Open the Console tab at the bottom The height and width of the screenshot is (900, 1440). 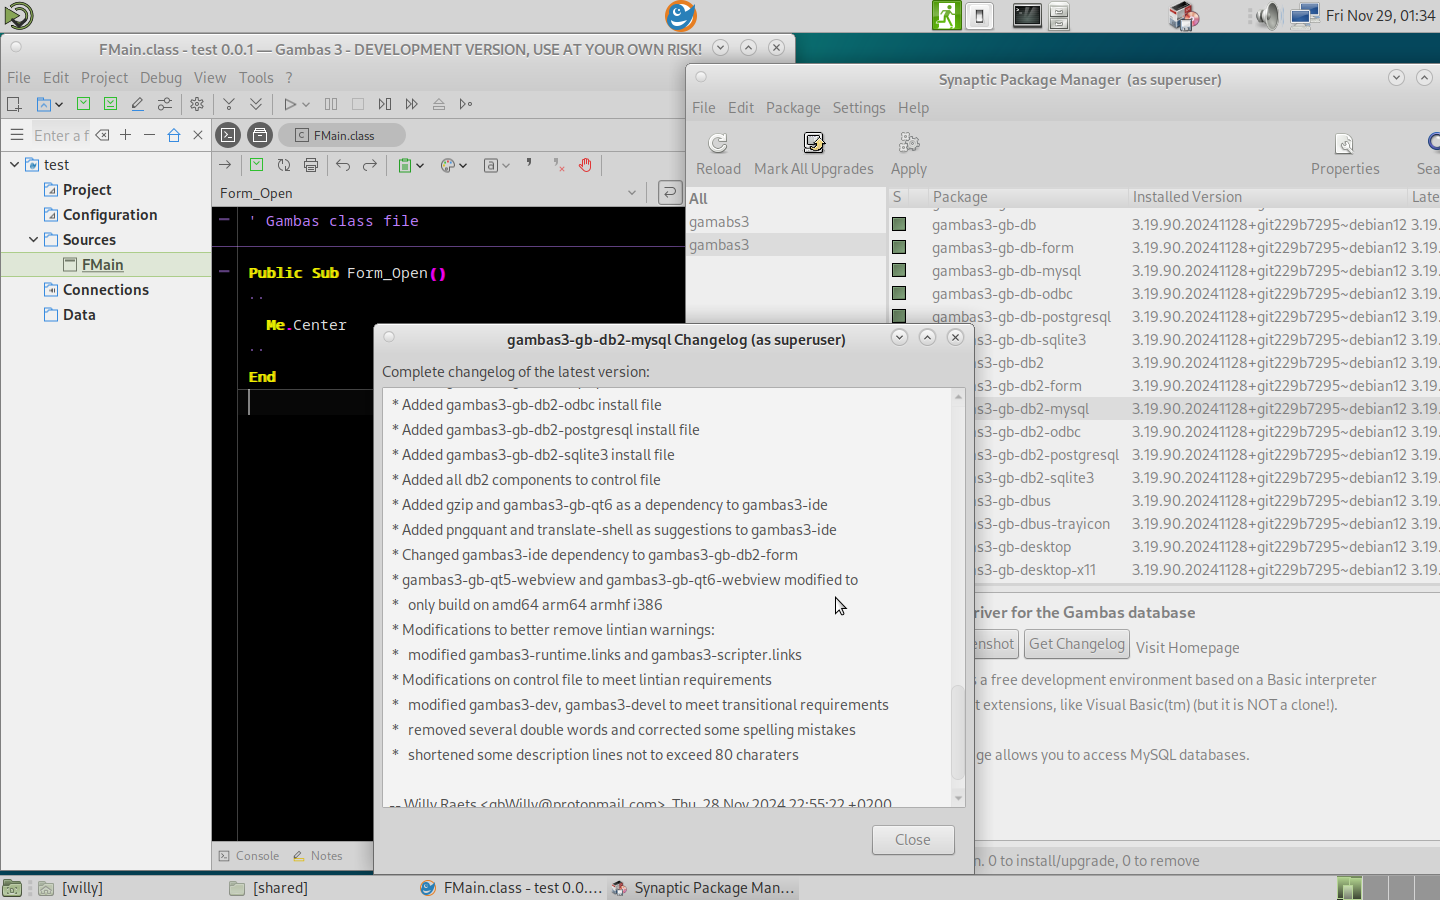point(248,856)
